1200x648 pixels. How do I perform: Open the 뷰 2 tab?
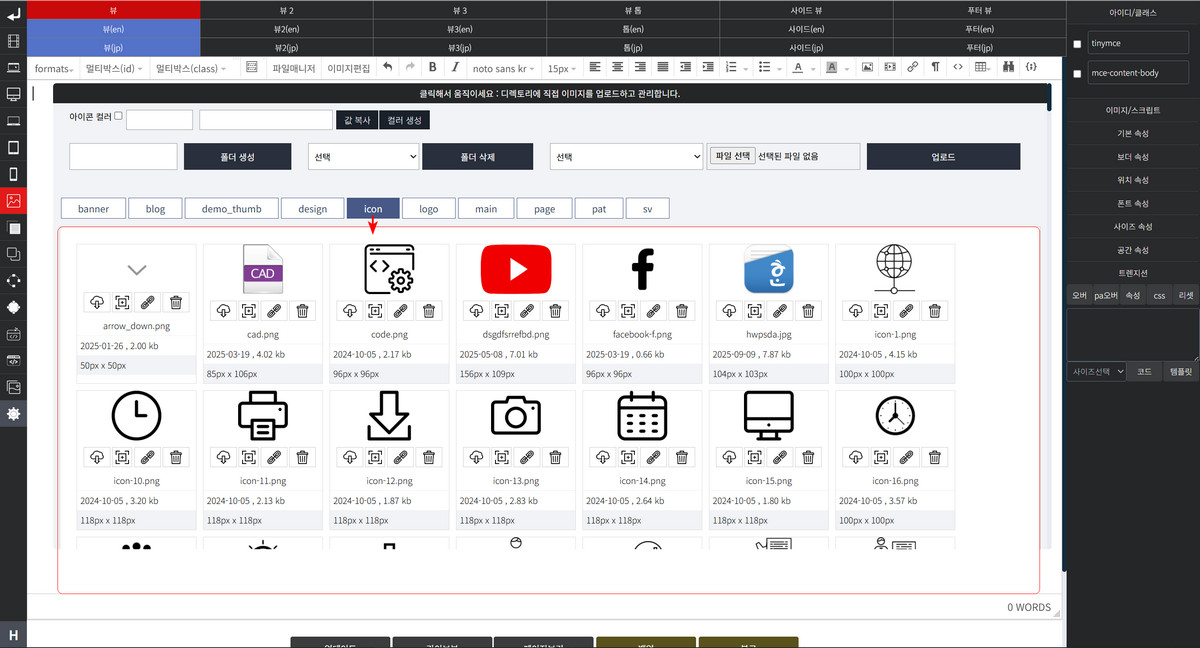click(286, 9)
